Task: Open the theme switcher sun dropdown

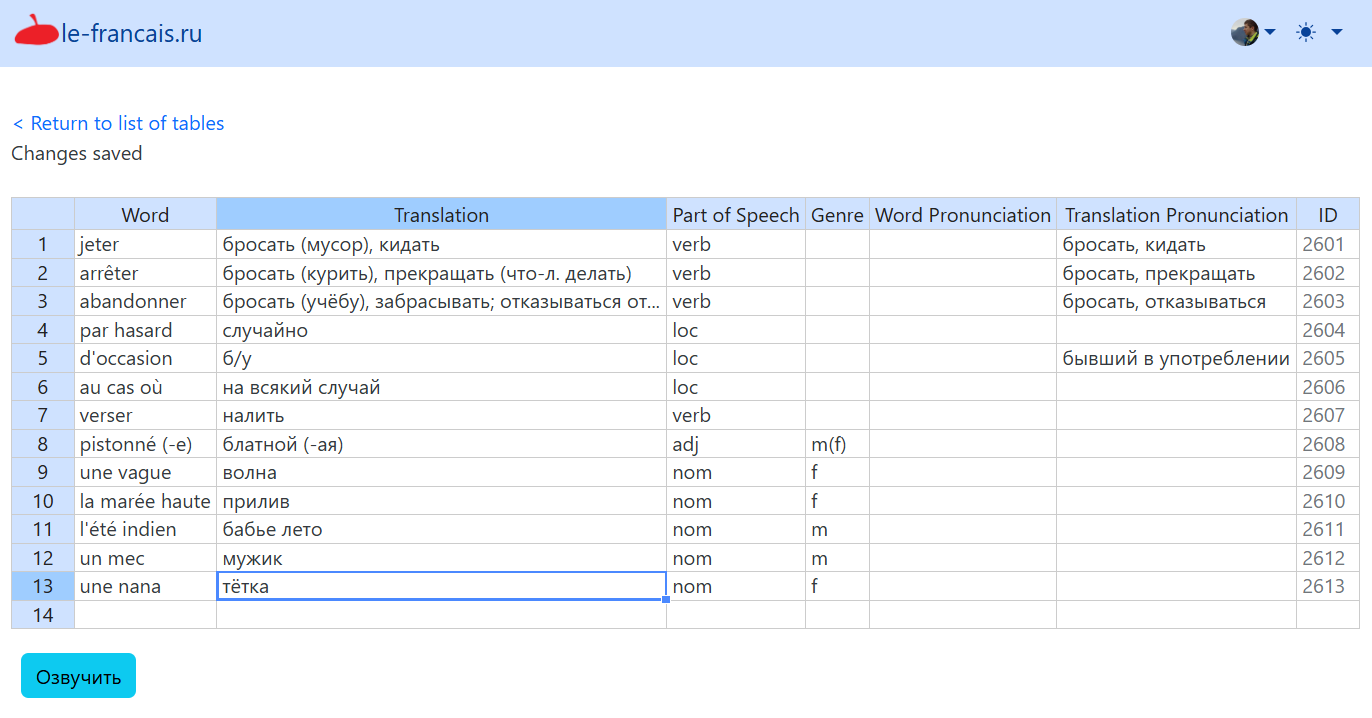Action: tap(1319, 32)
